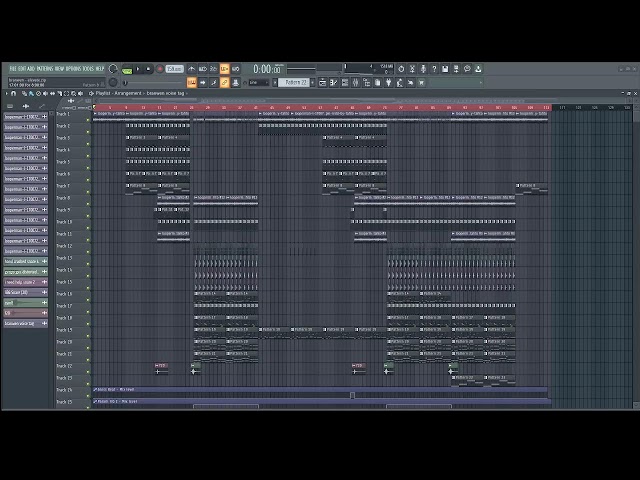
Task: Click the Stop button in the transport
Action: (x=148, y=69)
